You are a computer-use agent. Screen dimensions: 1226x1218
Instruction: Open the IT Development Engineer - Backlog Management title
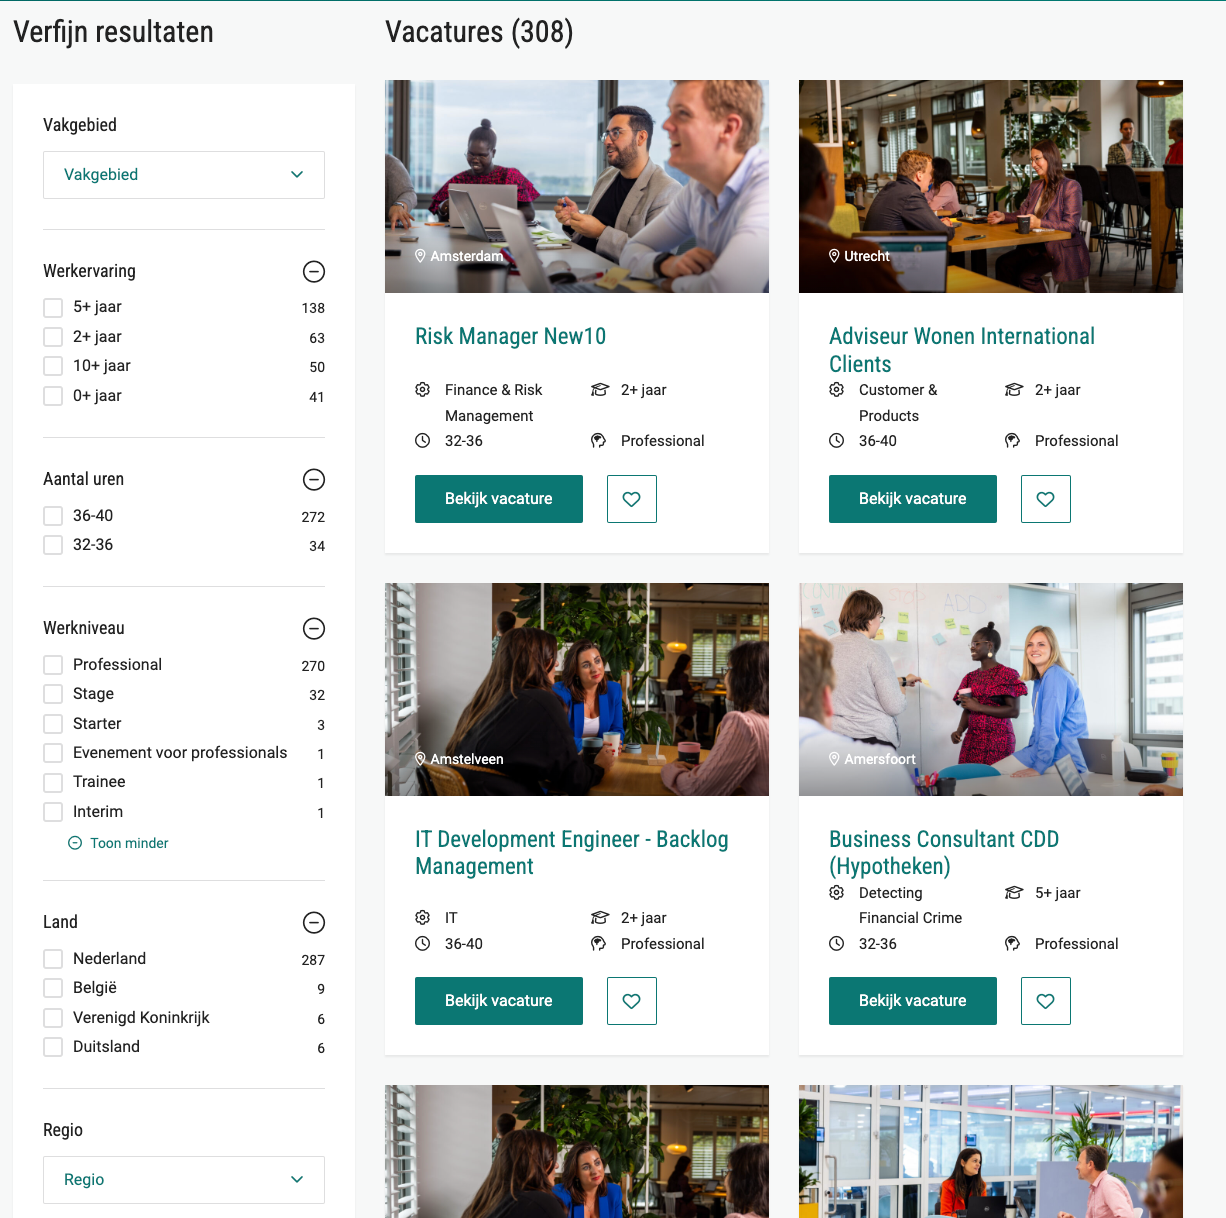pos(572,853)
